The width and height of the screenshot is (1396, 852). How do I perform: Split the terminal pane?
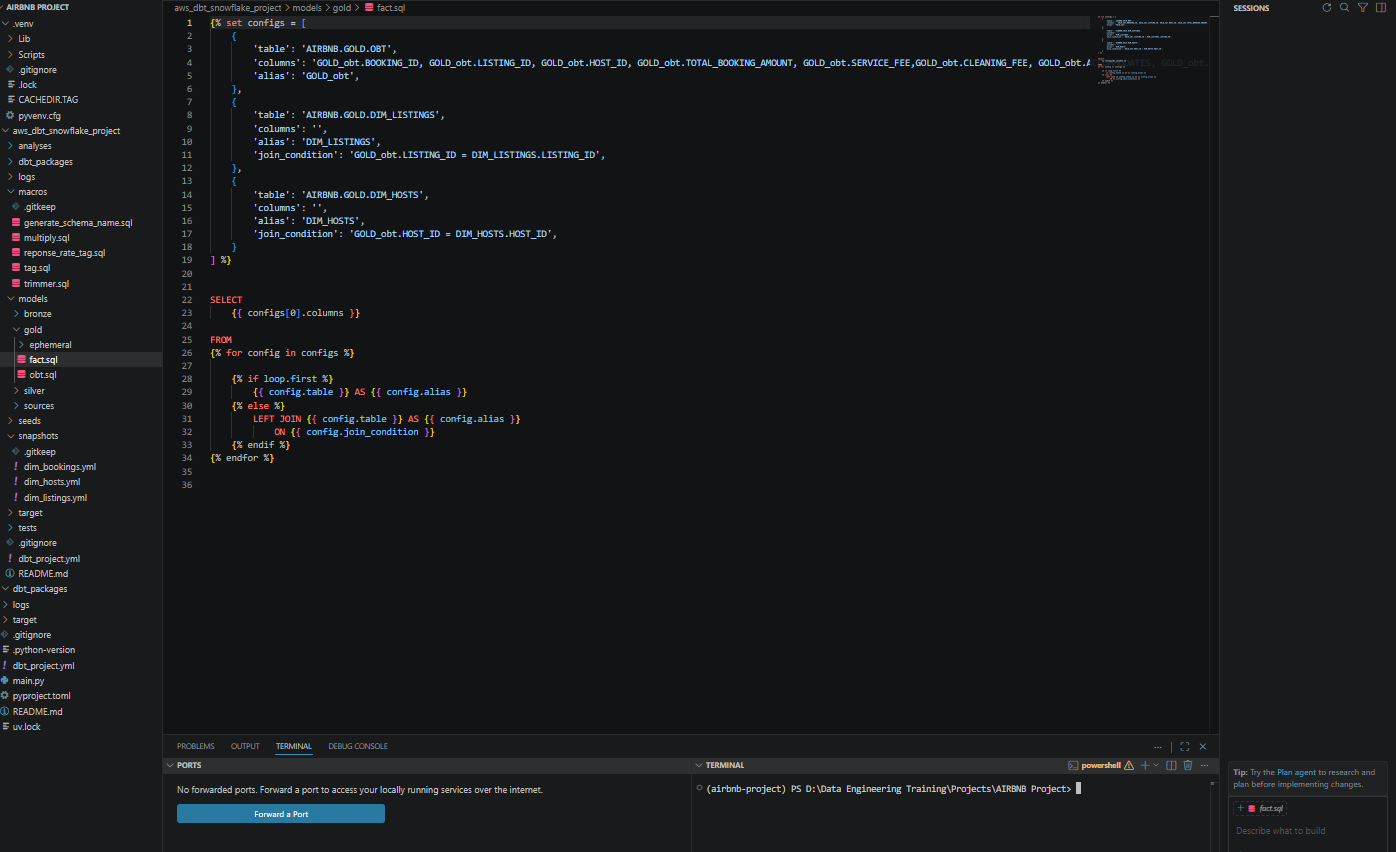coord(1171,765)
